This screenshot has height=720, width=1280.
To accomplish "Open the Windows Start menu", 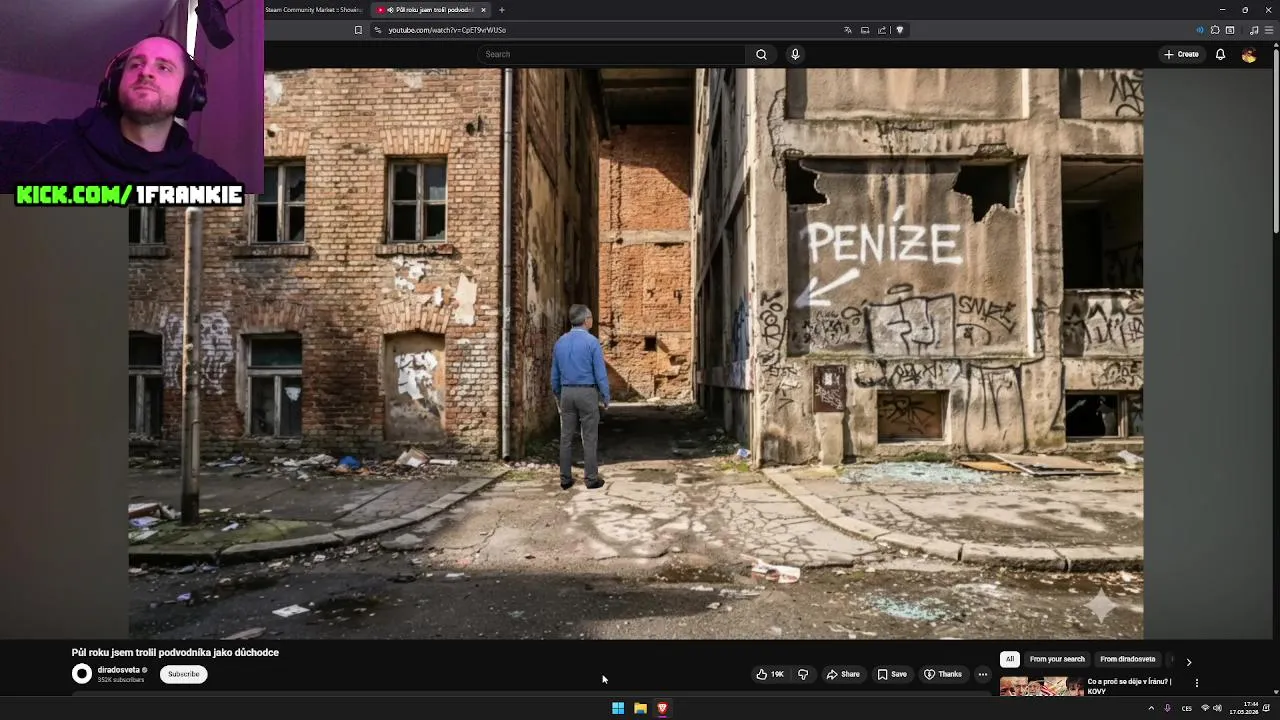I will 618,708.
